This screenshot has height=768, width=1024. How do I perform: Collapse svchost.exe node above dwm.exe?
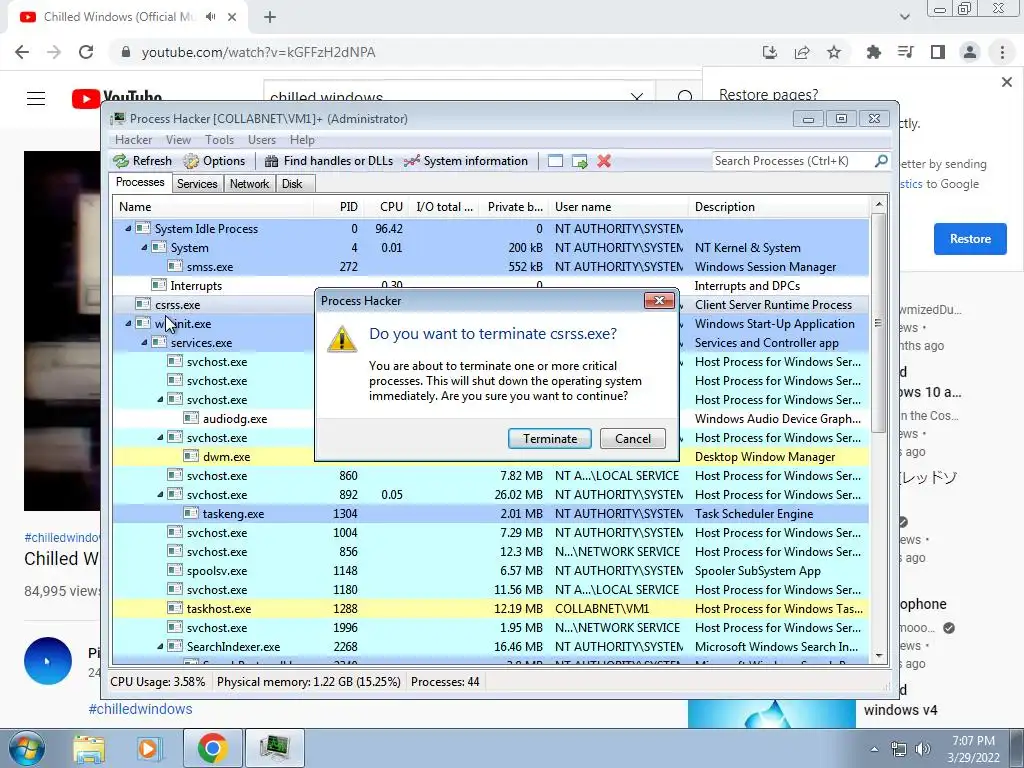click(x=160, y=437)
